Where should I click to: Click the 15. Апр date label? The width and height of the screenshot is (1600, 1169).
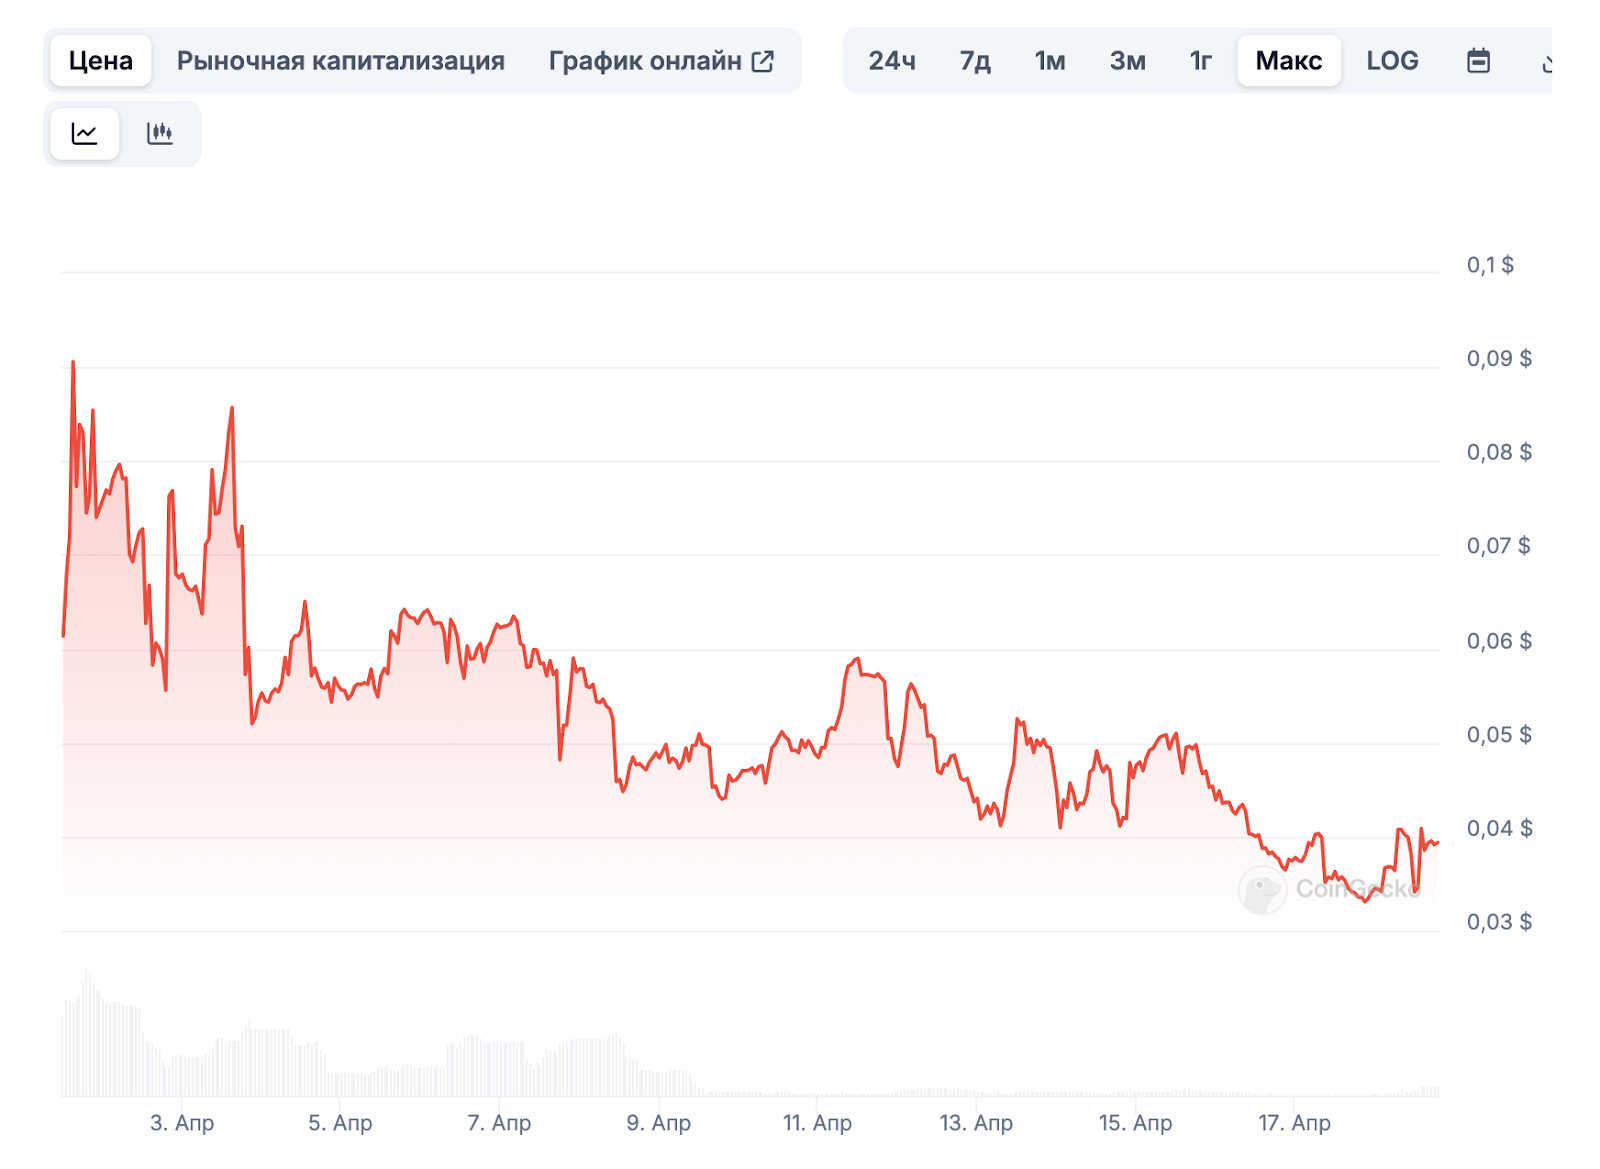click(1135, 1123)
